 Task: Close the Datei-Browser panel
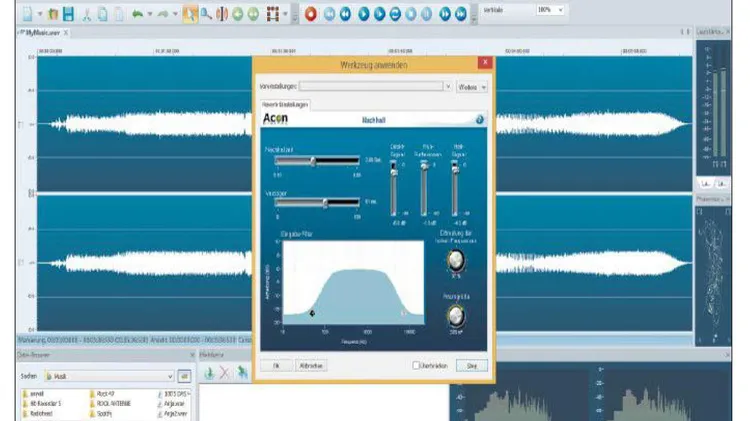pyautogui.click(x=192, y=355)
